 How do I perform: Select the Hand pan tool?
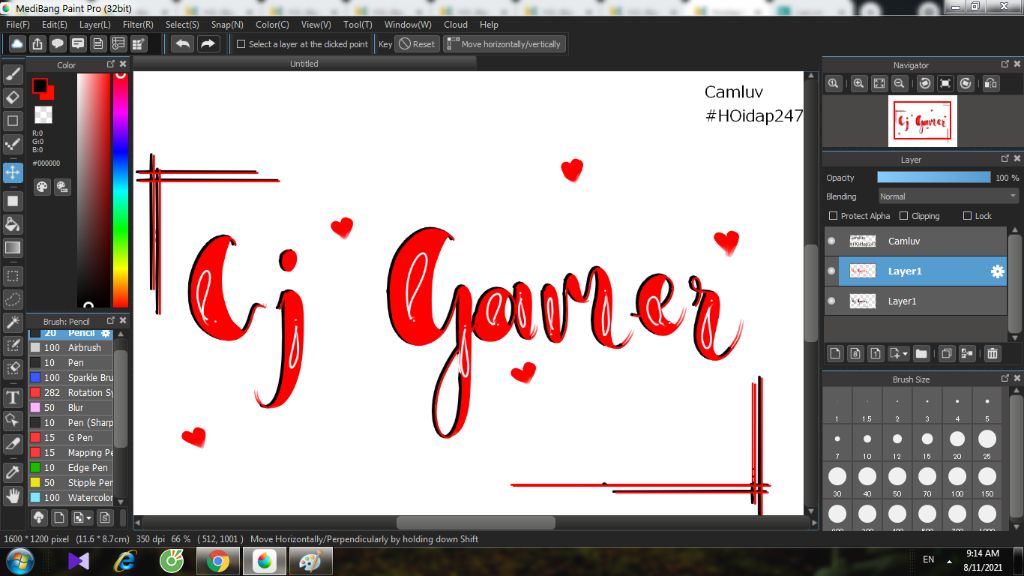(x=12, y=496)
